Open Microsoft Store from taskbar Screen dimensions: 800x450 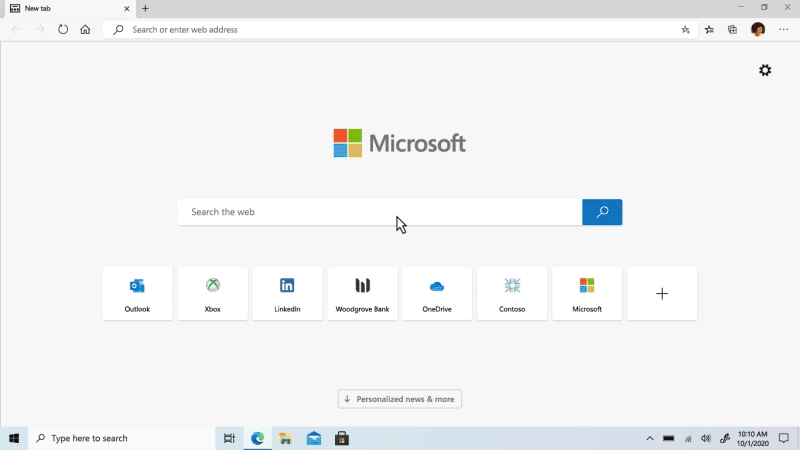tap(342, 438)
